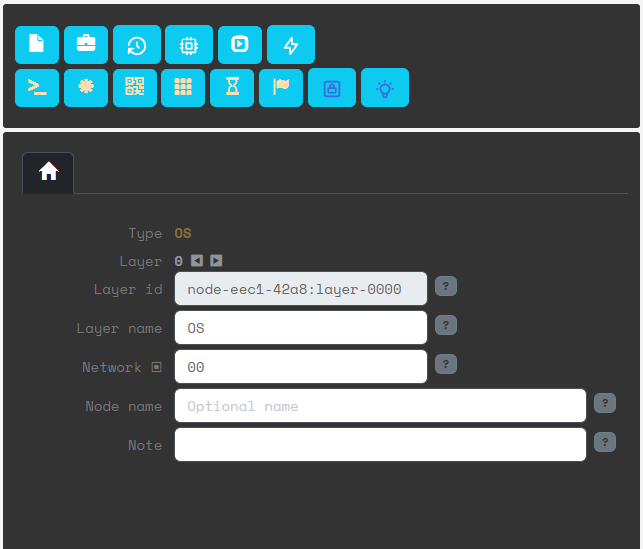Go to next layer with right arrow

point(216,261)
